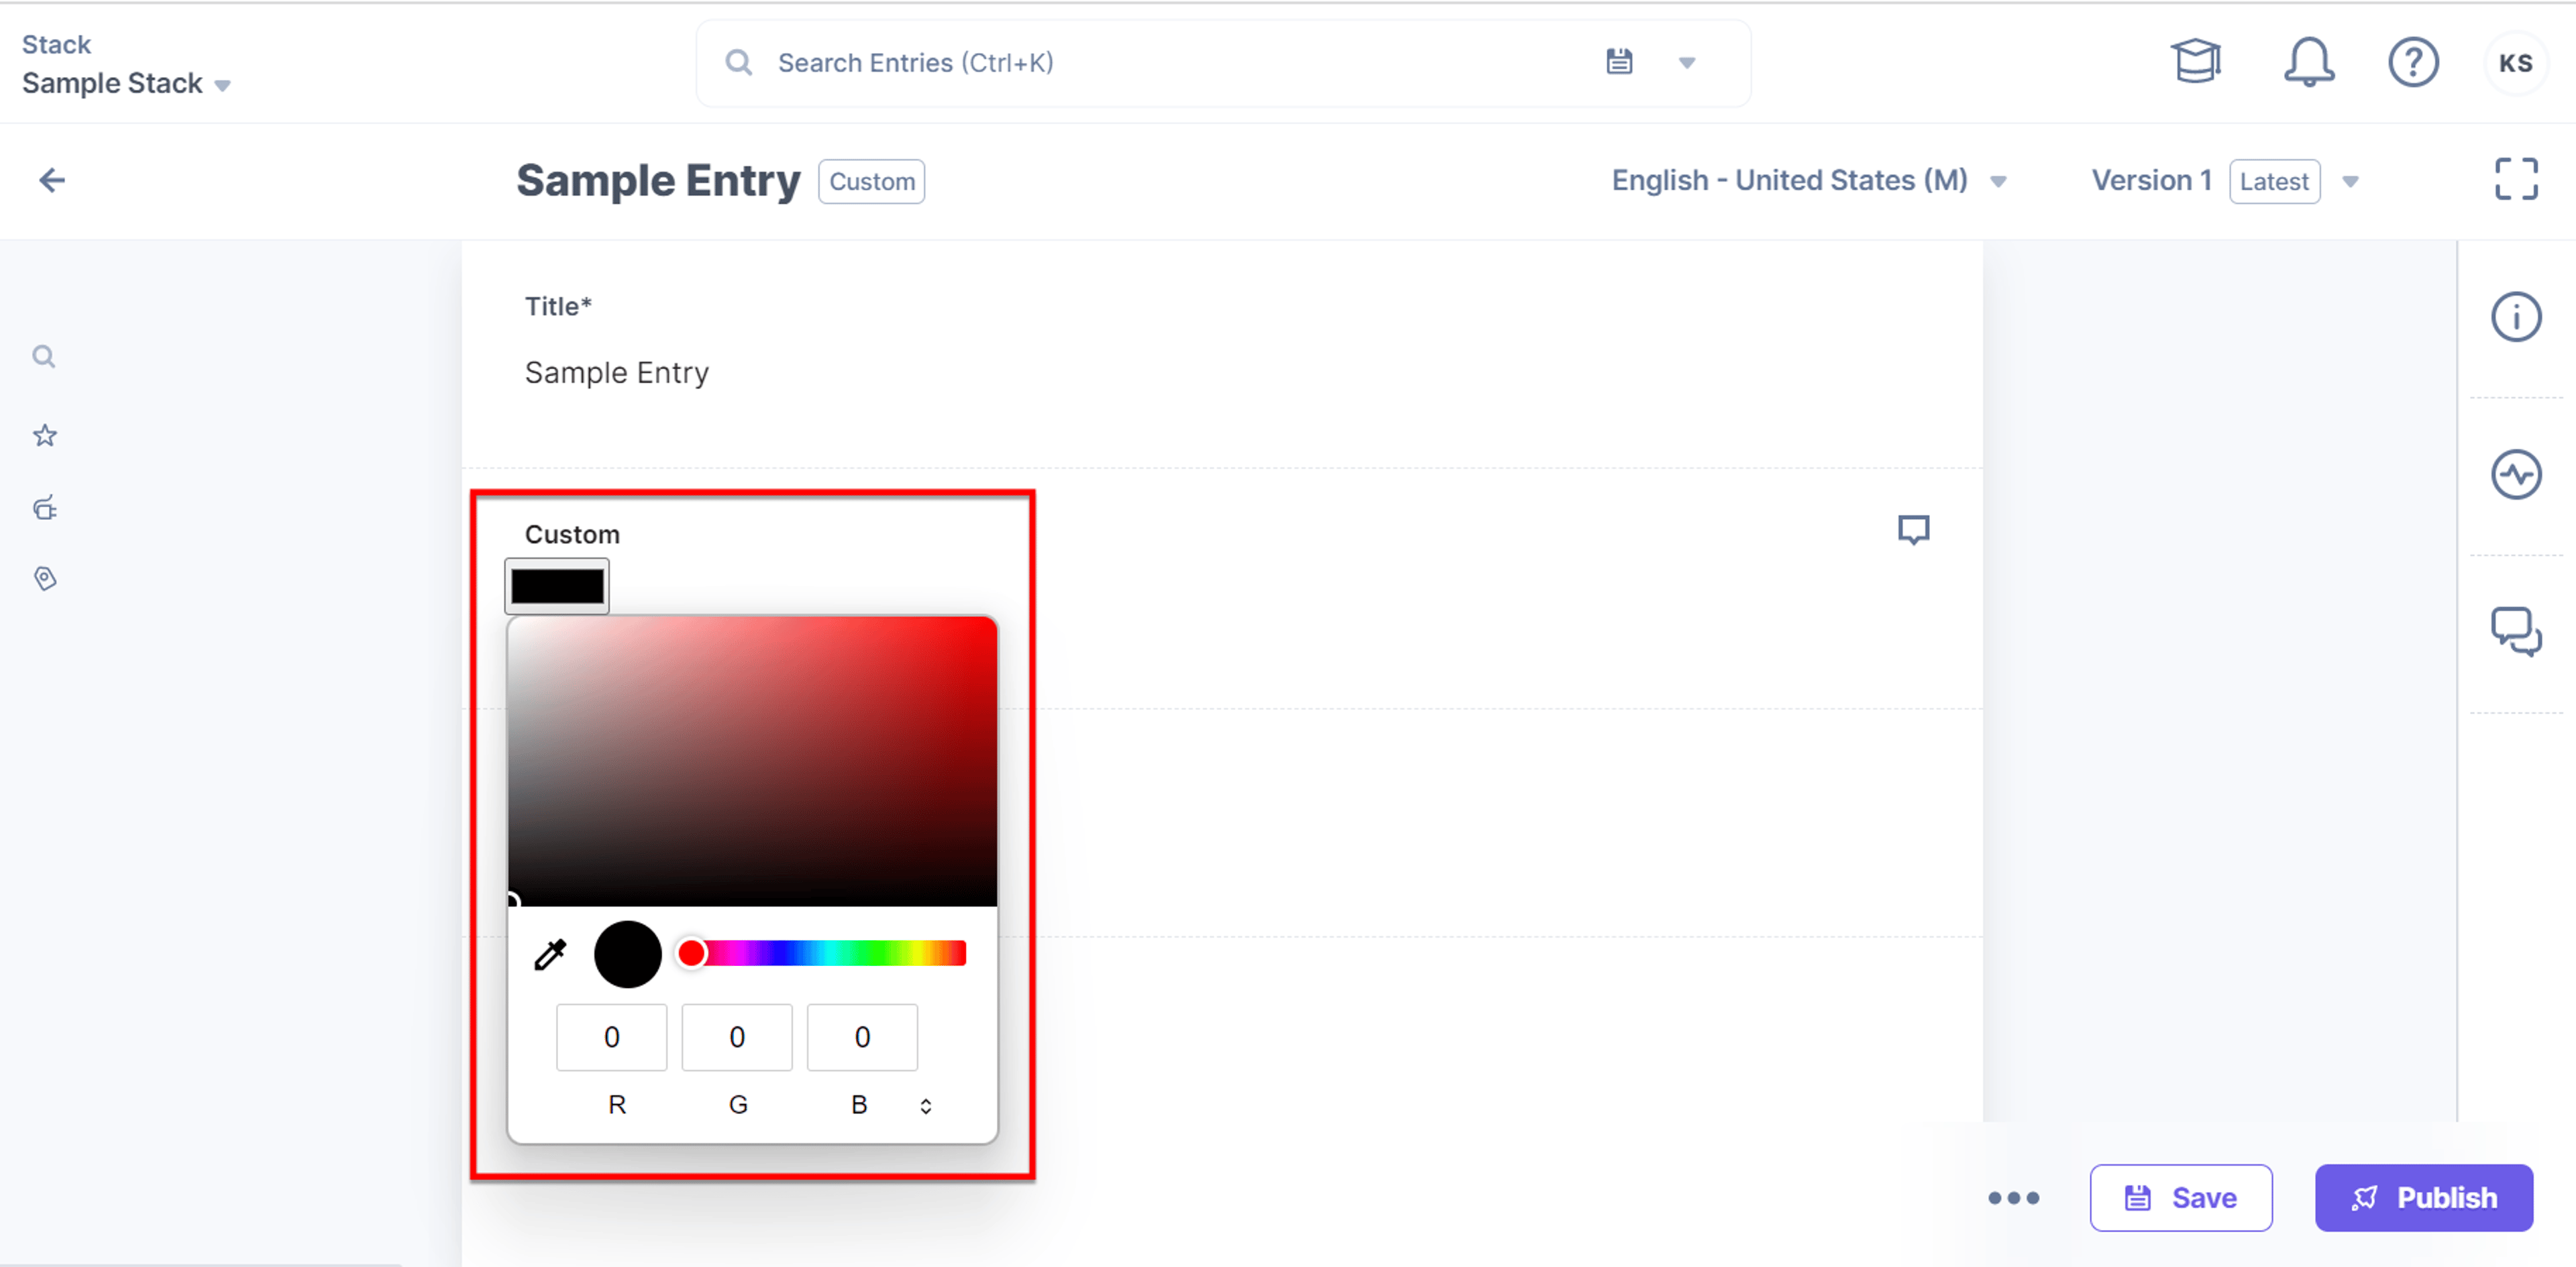Click the Stack link in the header
Viewport: 2576px width, 1267px height.
pyautogui.click(x=56, y=44)
